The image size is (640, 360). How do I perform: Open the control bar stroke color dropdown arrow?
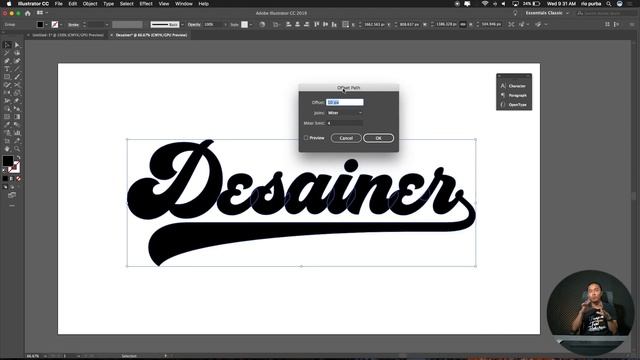tap(61, 24)
